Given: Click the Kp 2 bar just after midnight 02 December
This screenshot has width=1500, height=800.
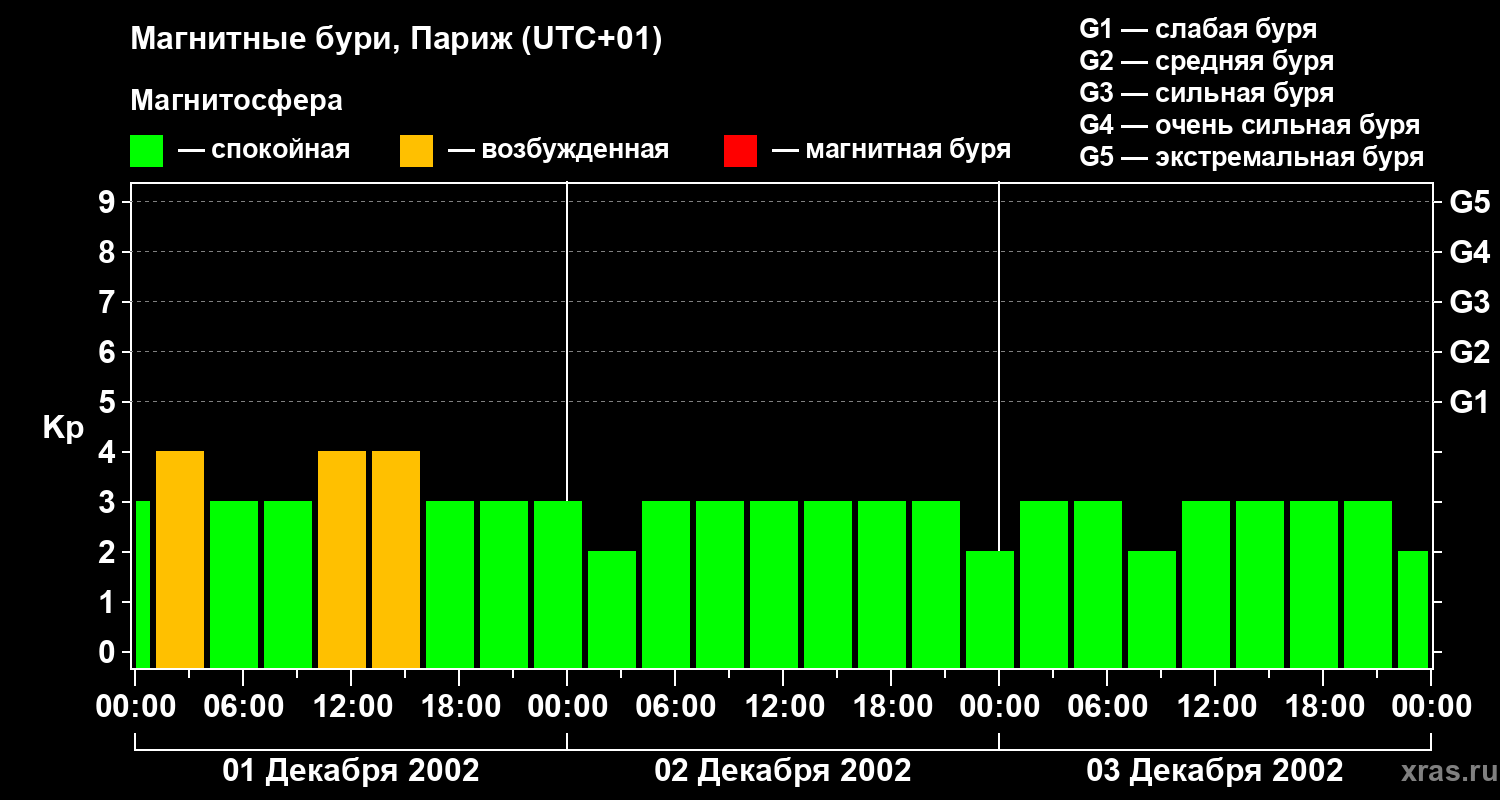Looking at the screenshot, I should pyautogui.click(x=612, y=609).
